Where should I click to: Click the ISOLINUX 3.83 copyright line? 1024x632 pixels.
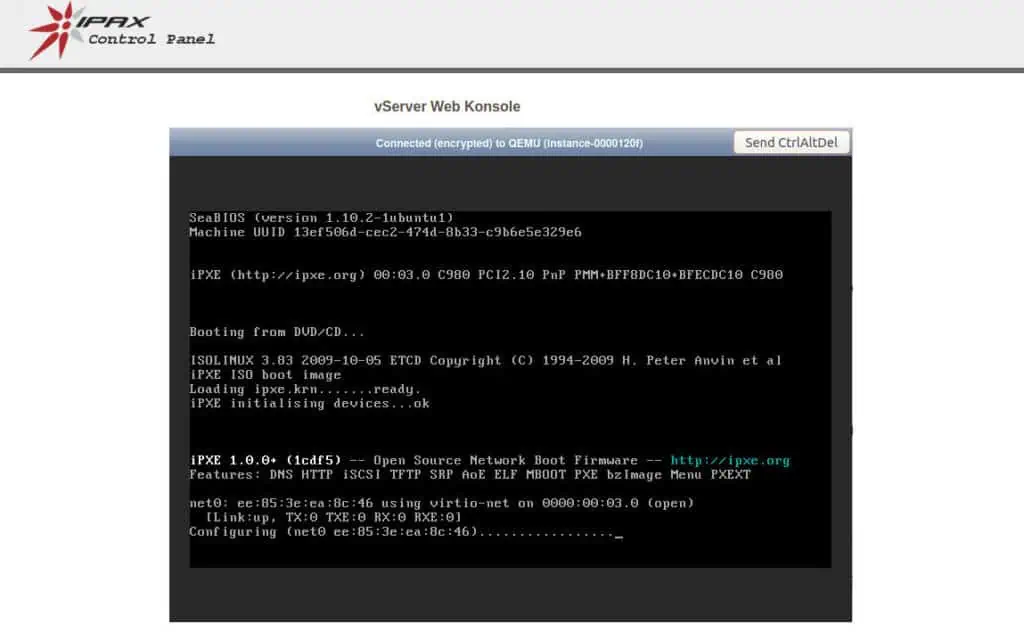(x=486, y=360)
